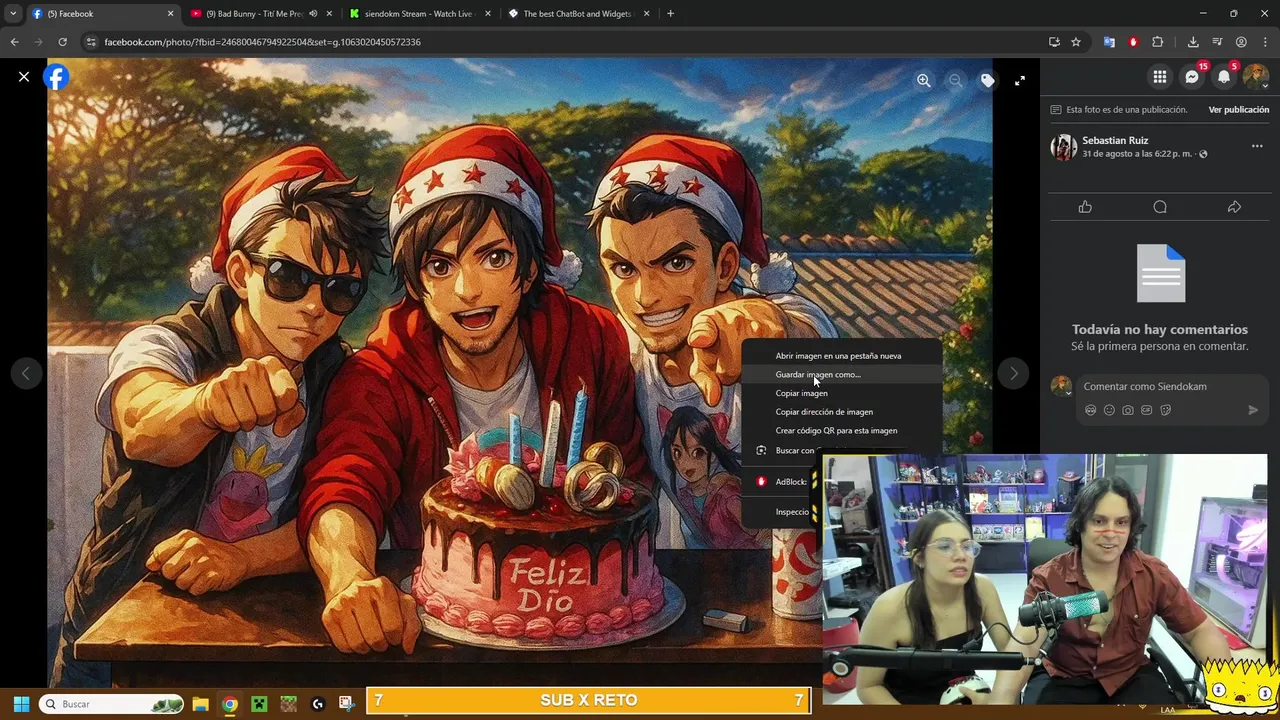Install app icon in address bar
1280x720 pixels.
pos(1054,42)
